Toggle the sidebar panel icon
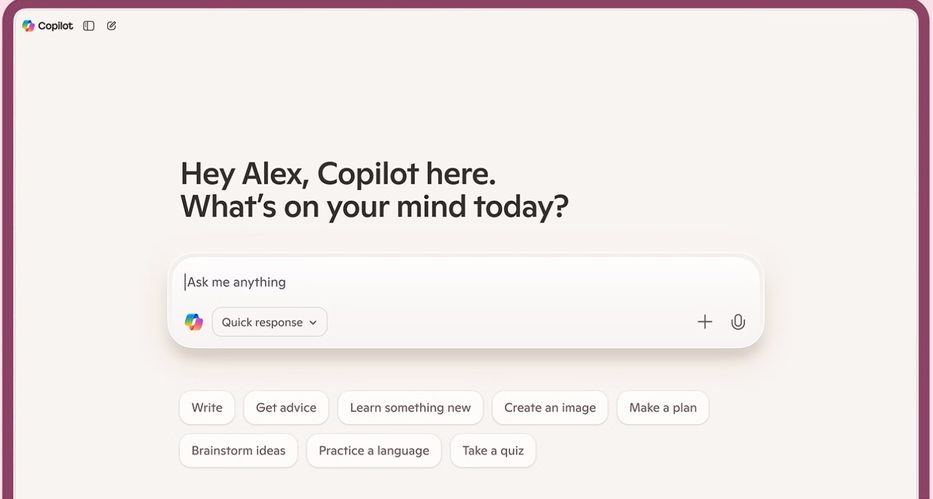The width and height of the screenshot is (933, 499). click(x=89, y=26)
